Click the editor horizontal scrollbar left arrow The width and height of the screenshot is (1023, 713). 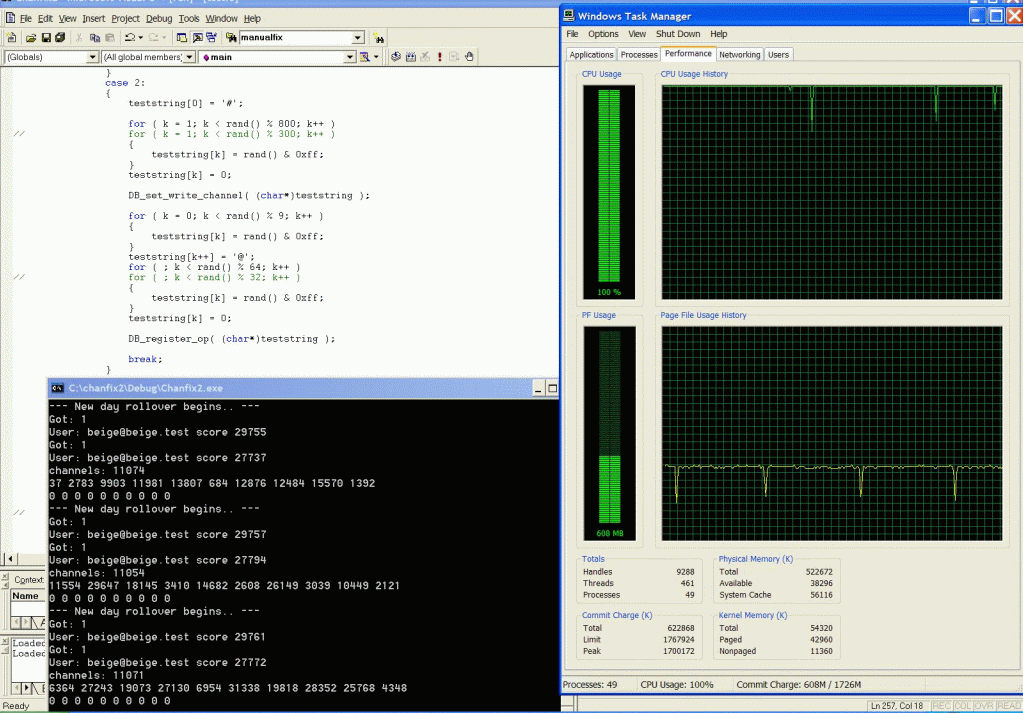pos(9,559)
